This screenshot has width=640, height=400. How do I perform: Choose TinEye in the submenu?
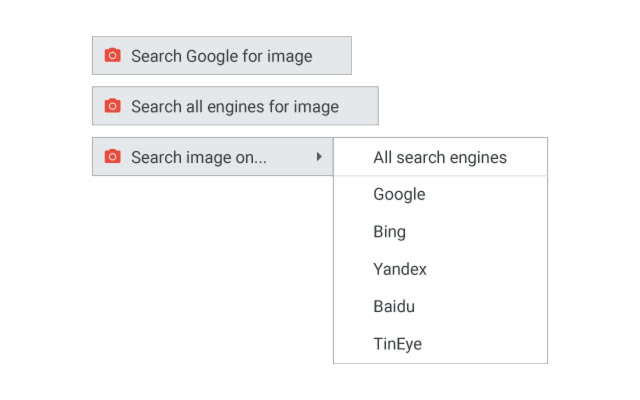pyautogui.click(x=398, y=344)
